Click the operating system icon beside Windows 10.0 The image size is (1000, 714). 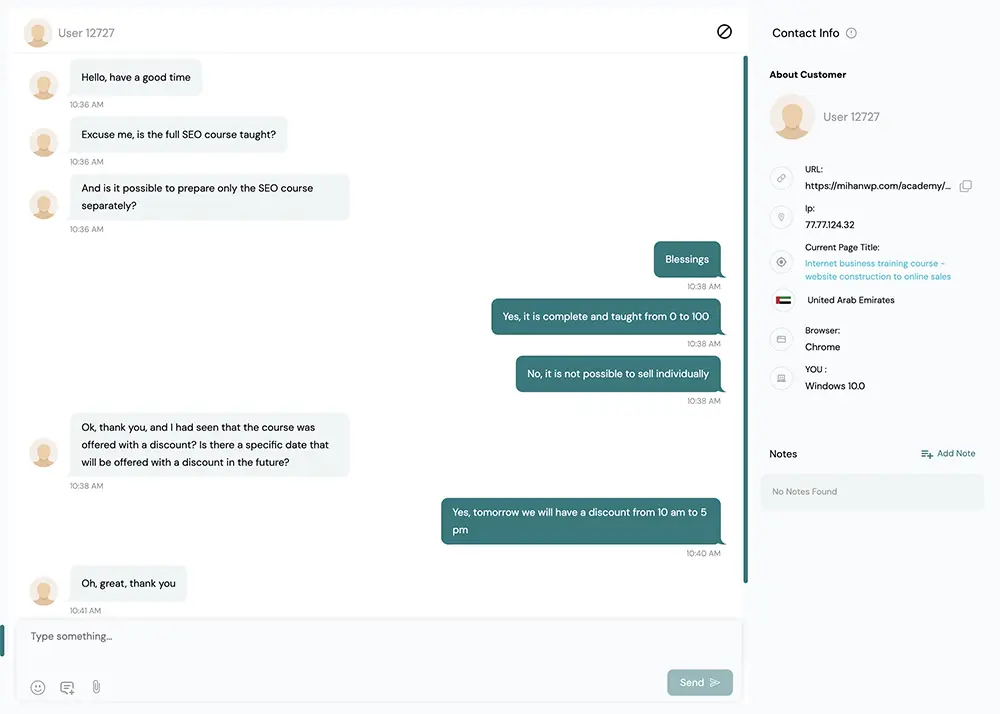pos(781,378)
